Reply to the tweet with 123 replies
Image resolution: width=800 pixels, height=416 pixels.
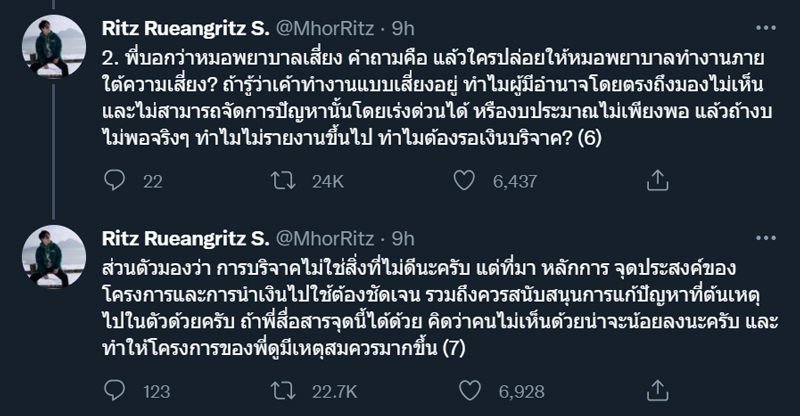pyautogui.click(x=115, y=392)
